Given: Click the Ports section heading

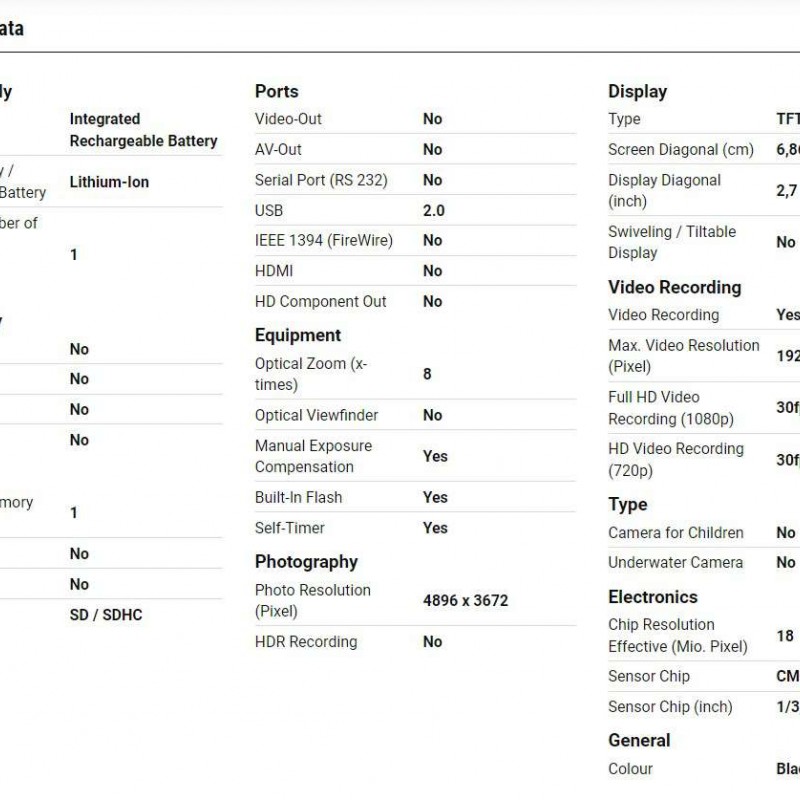Looking at the screenshot, I should click(277, 91).
